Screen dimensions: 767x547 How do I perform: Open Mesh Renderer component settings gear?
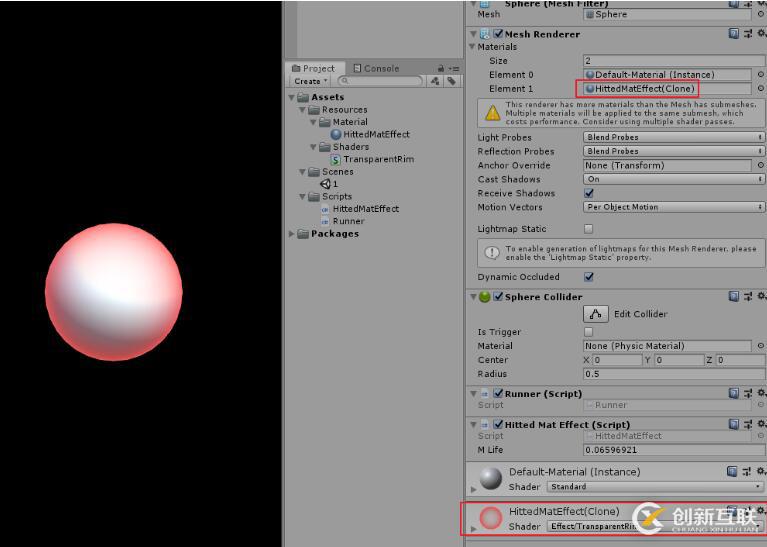pos(762,33)
